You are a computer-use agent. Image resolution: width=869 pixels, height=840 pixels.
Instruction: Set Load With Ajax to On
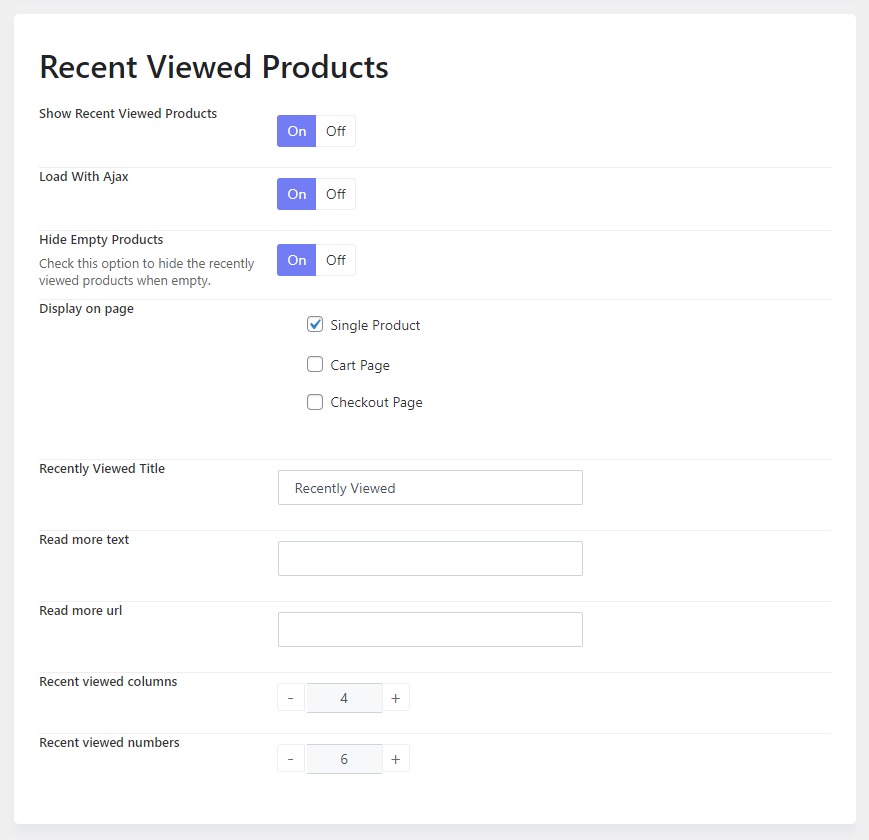pos(297,194)
